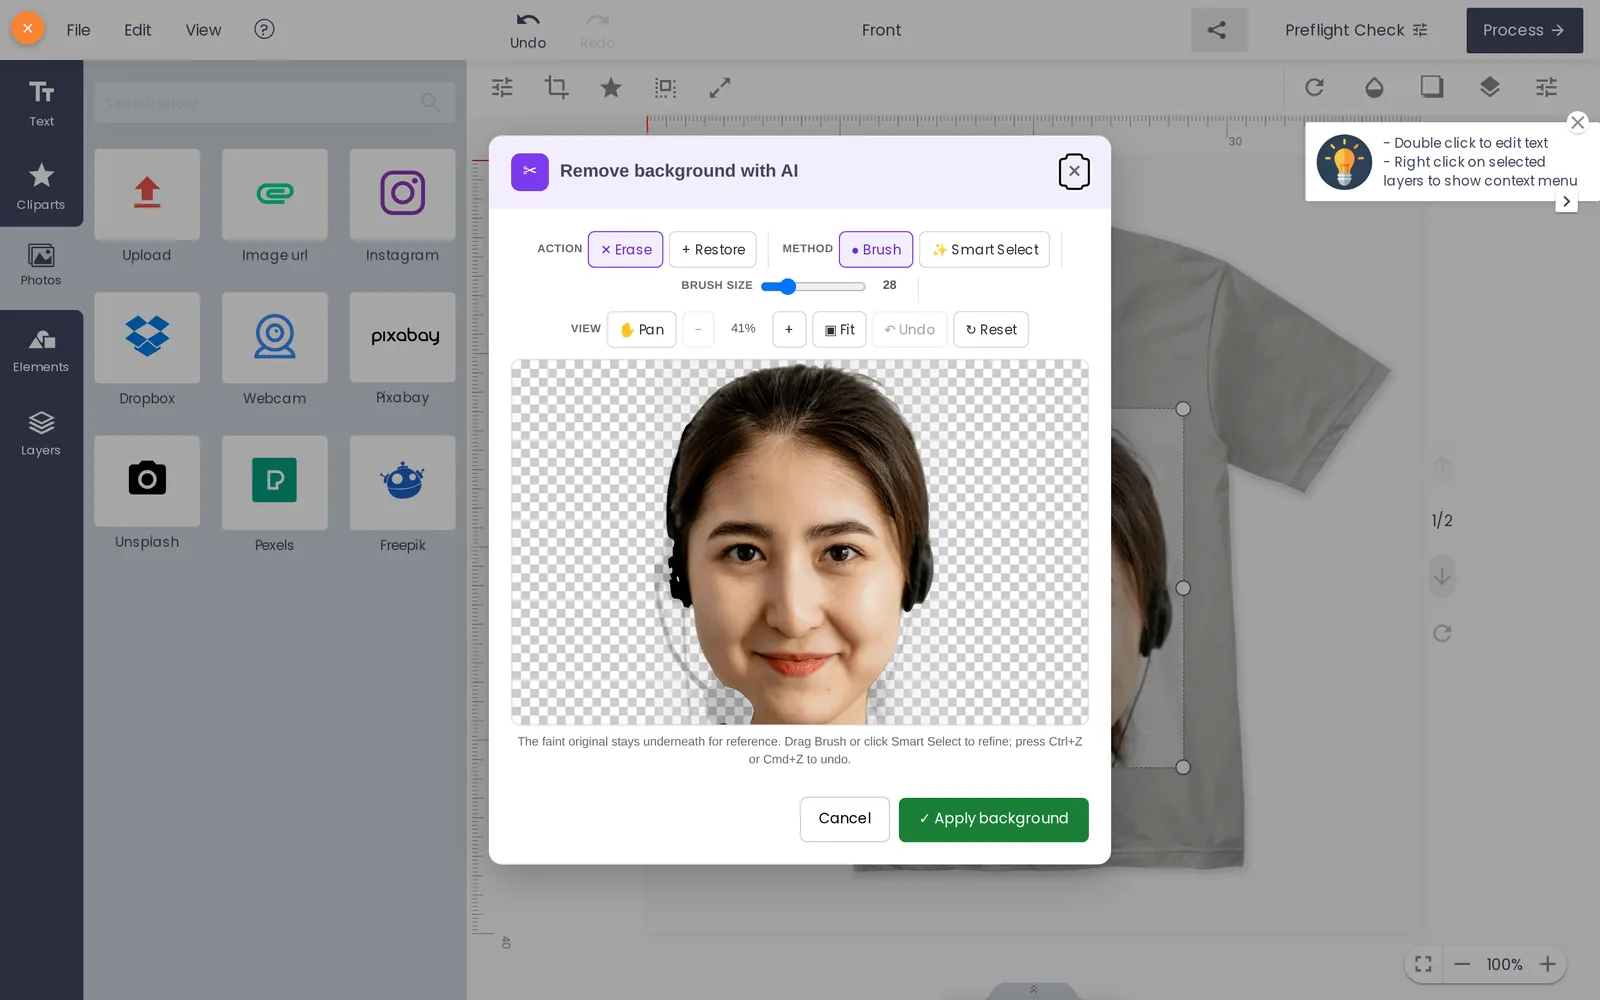Open the Elements panel
The image size is (1600, 1000).
click(41, 351)
